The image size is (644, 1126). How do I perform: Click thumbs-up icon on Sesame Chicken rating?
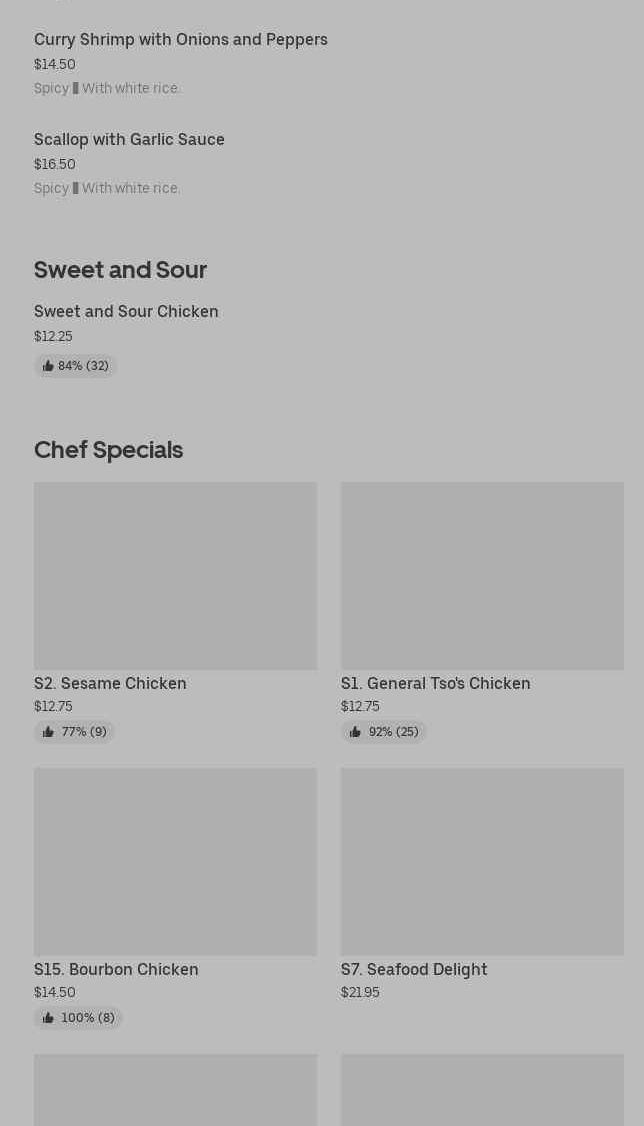(48, 732)
